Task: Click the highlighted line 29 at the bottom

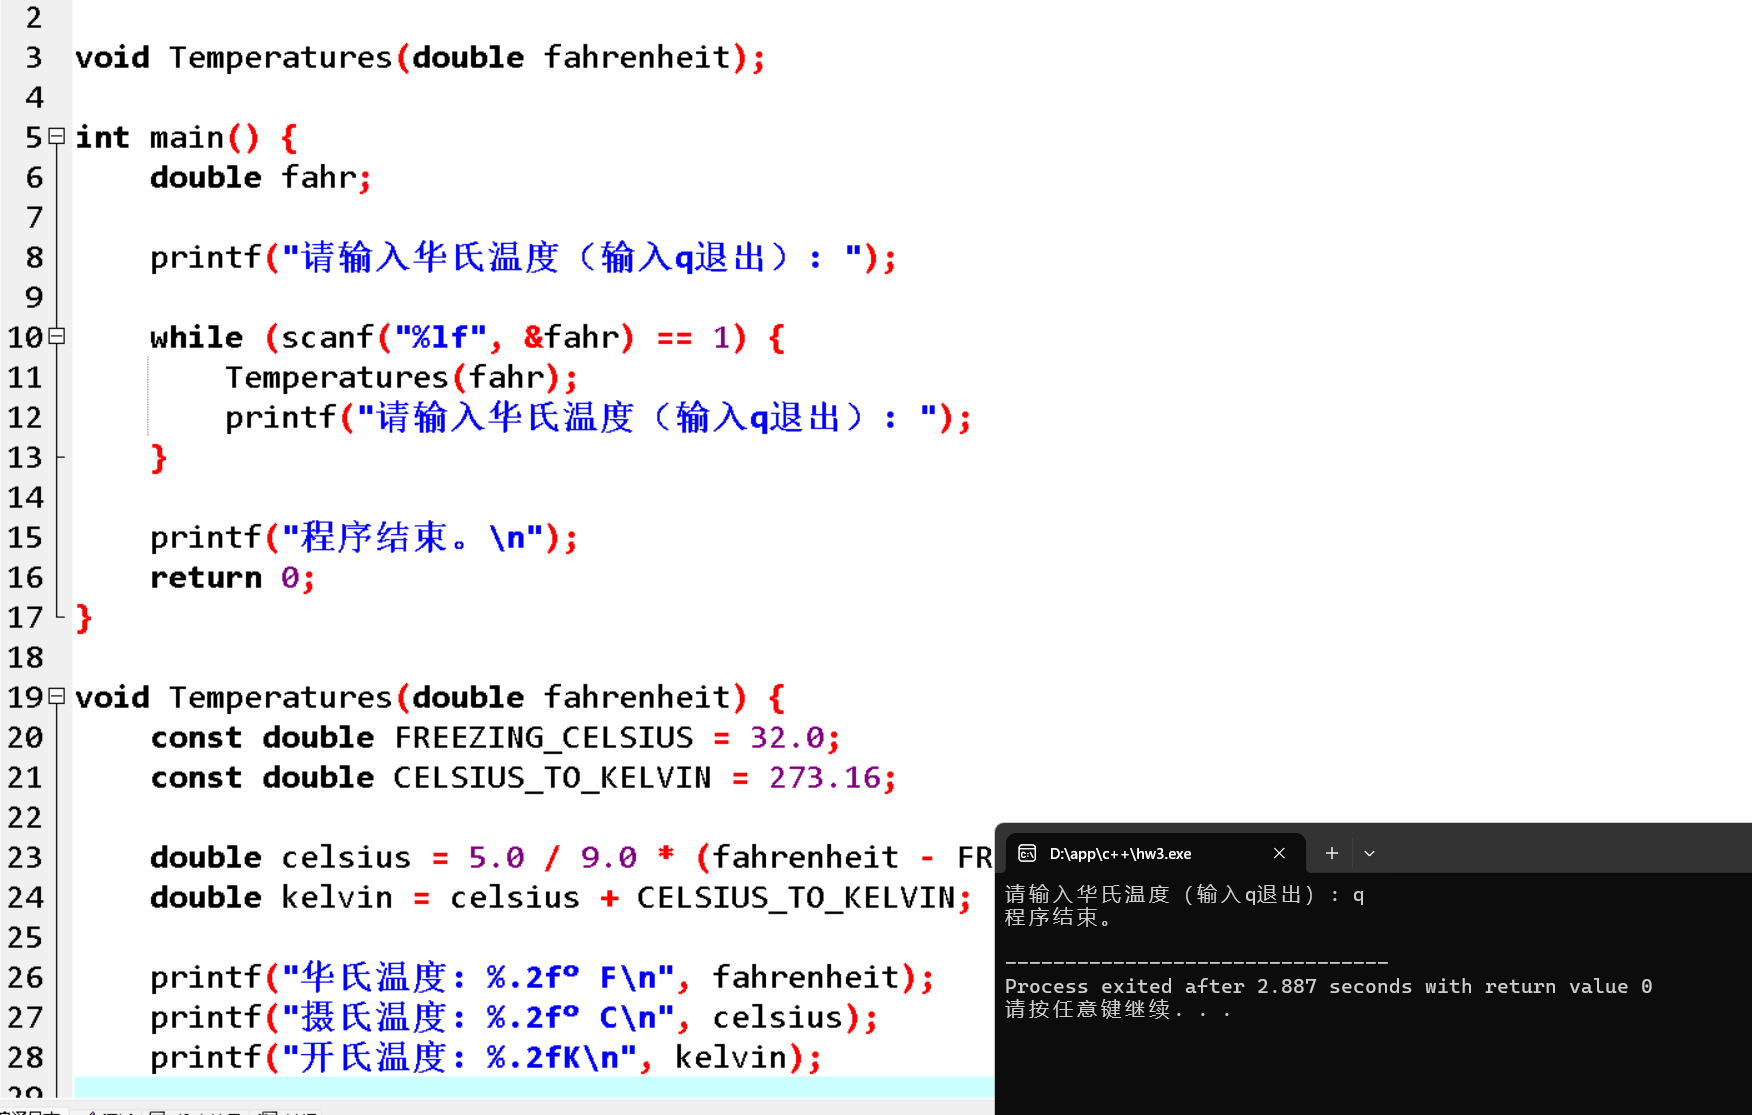Action: 400,1090
